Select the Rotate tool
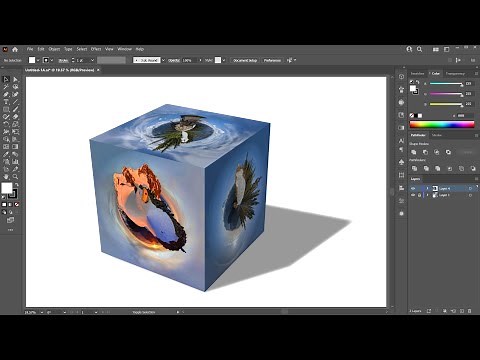Image resolution: width=480 pixels, height=360 pixels. [x=6, y=124]
